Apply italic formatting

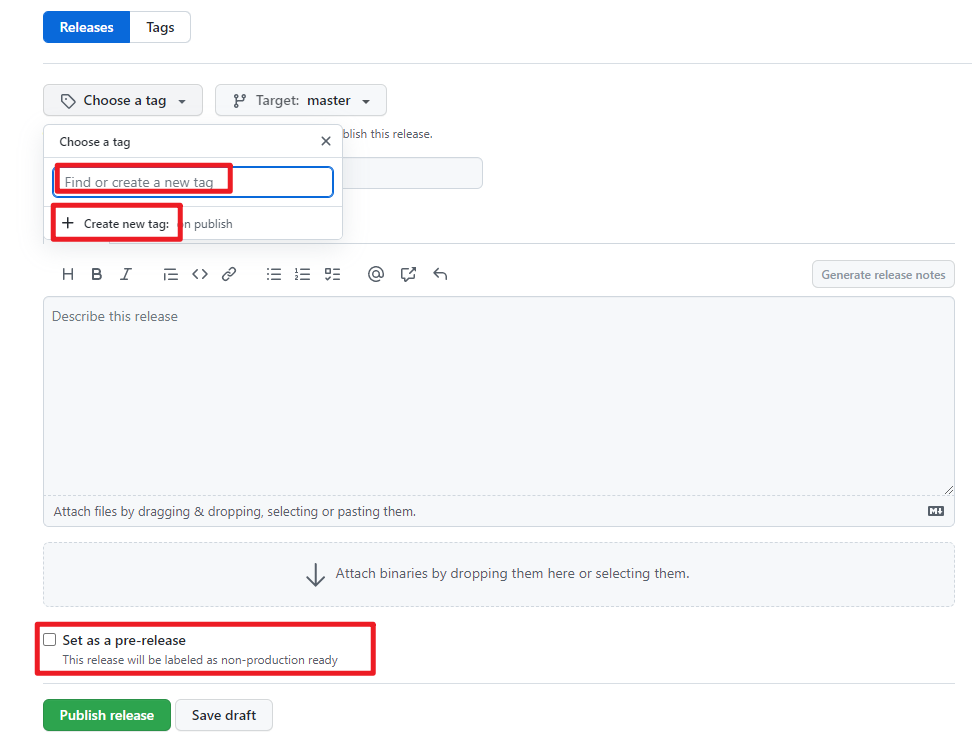[126, 274]
